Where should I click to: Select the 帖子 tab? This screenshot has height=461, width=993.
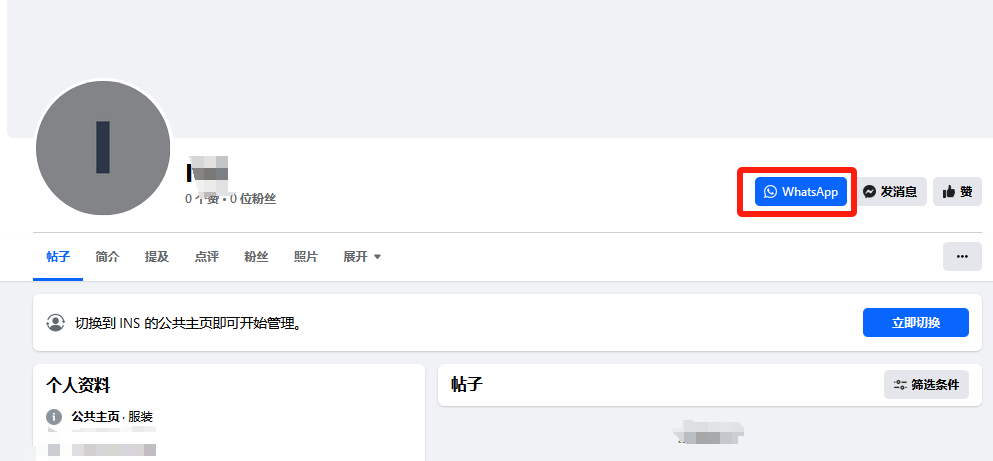point(58,256)
